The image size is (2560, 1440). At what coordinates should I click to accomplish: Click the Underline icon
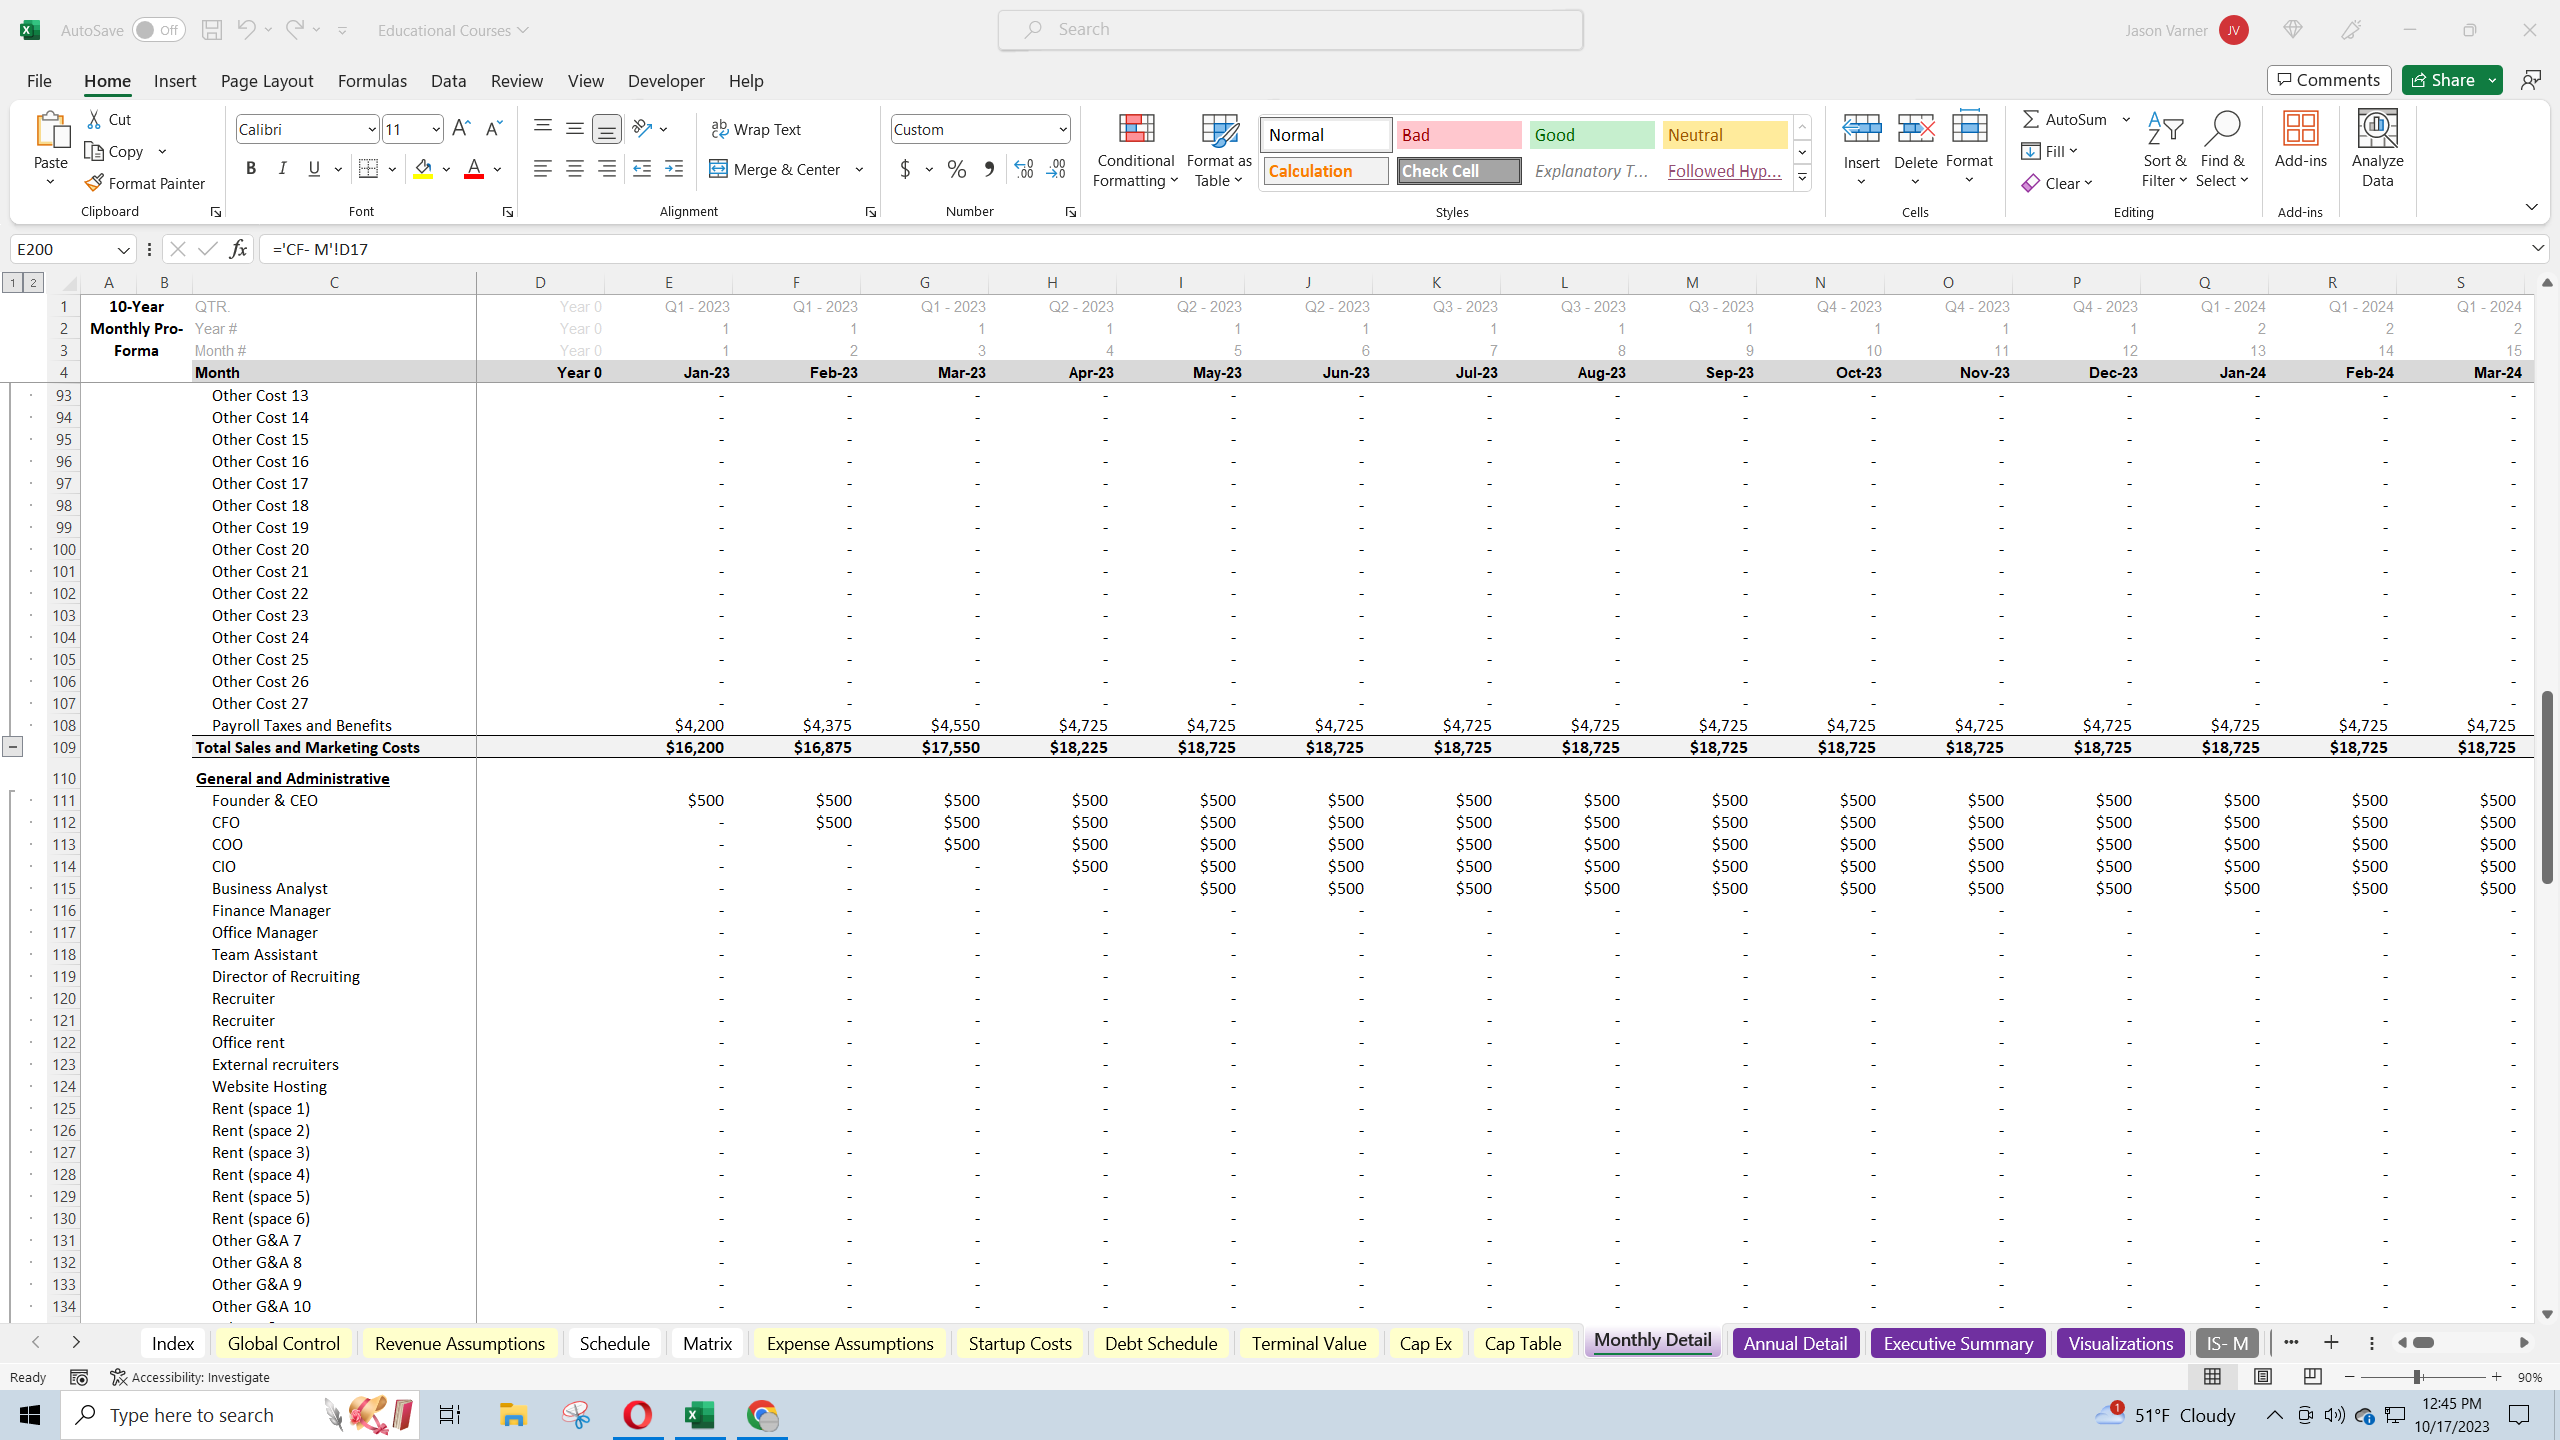pyautogui.click(x=314, y=169)
